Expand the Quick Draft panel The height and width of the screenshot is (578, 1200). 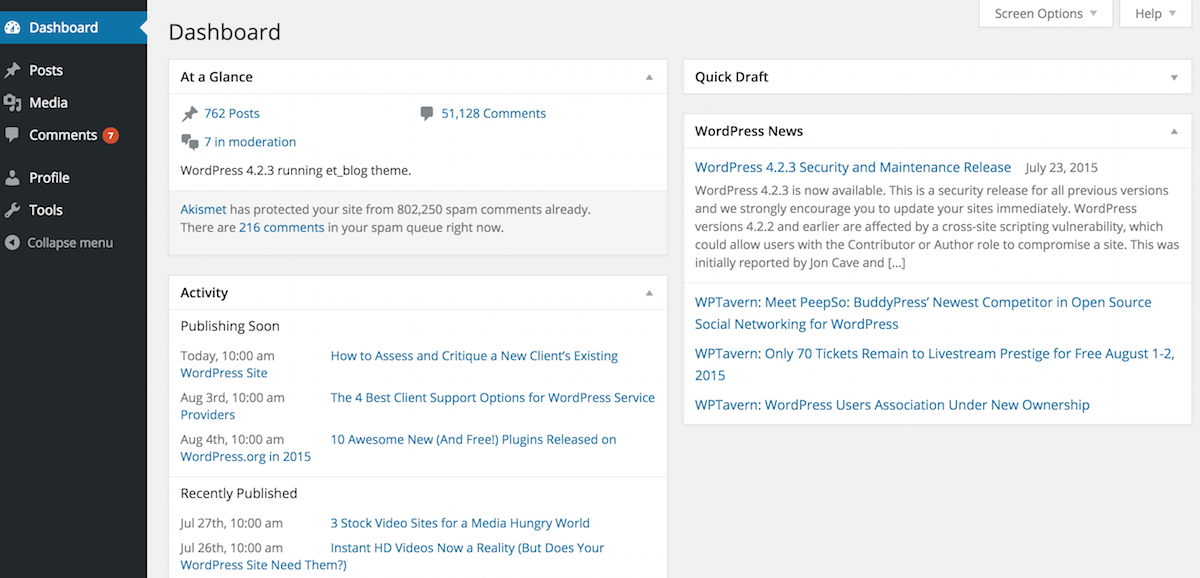click(1174, 77)
